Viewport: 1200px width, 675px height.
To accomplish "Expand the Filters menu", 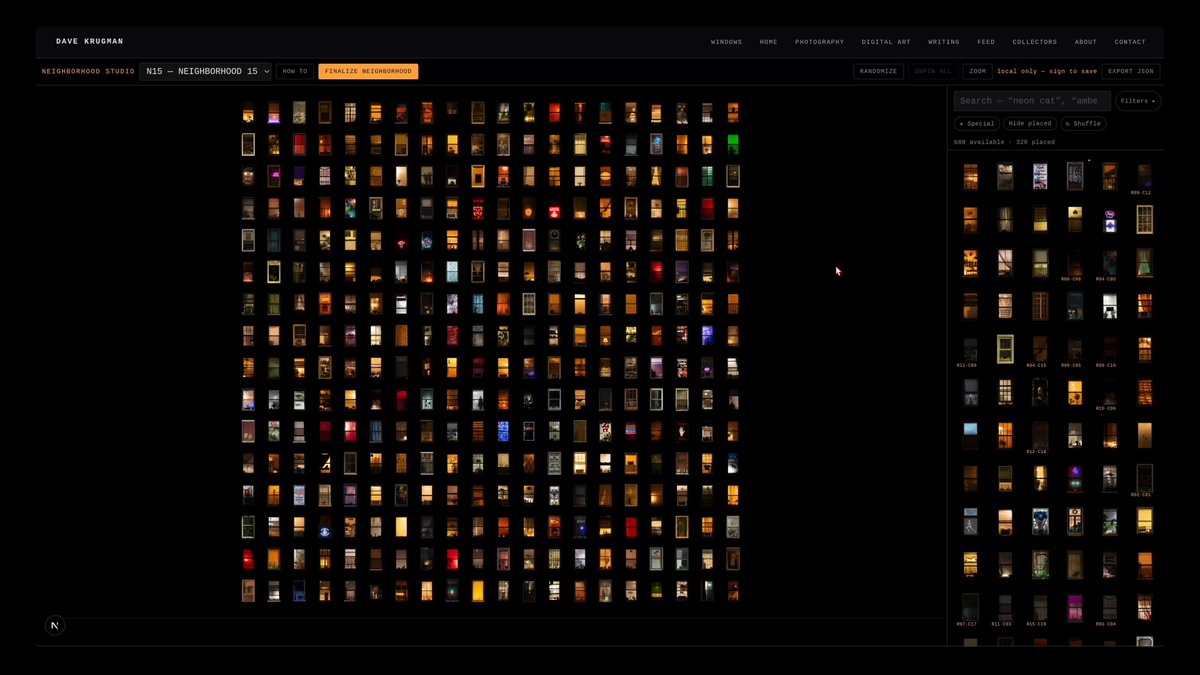I will click(1137, 101).
